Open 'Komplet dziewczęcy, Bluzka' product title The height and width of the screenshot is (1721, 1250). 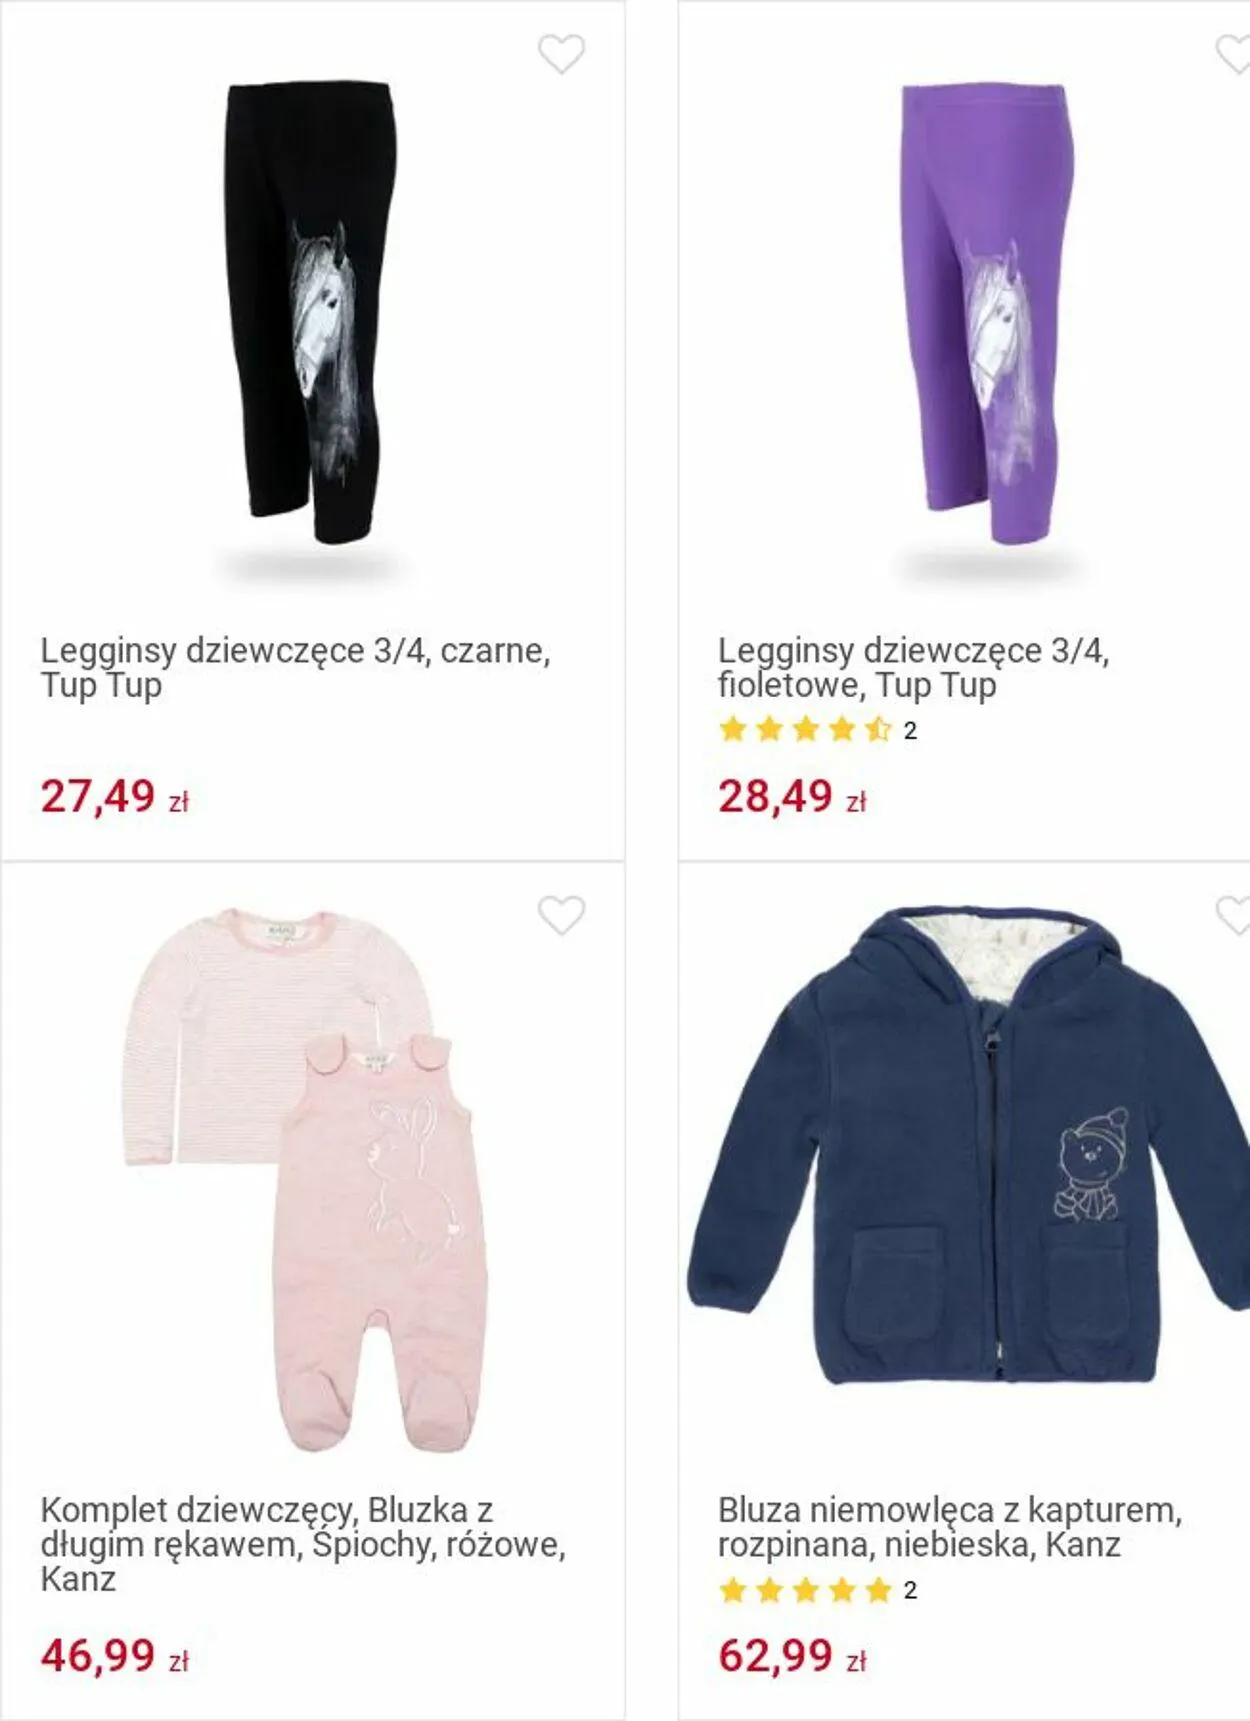tap(303, 1544)
